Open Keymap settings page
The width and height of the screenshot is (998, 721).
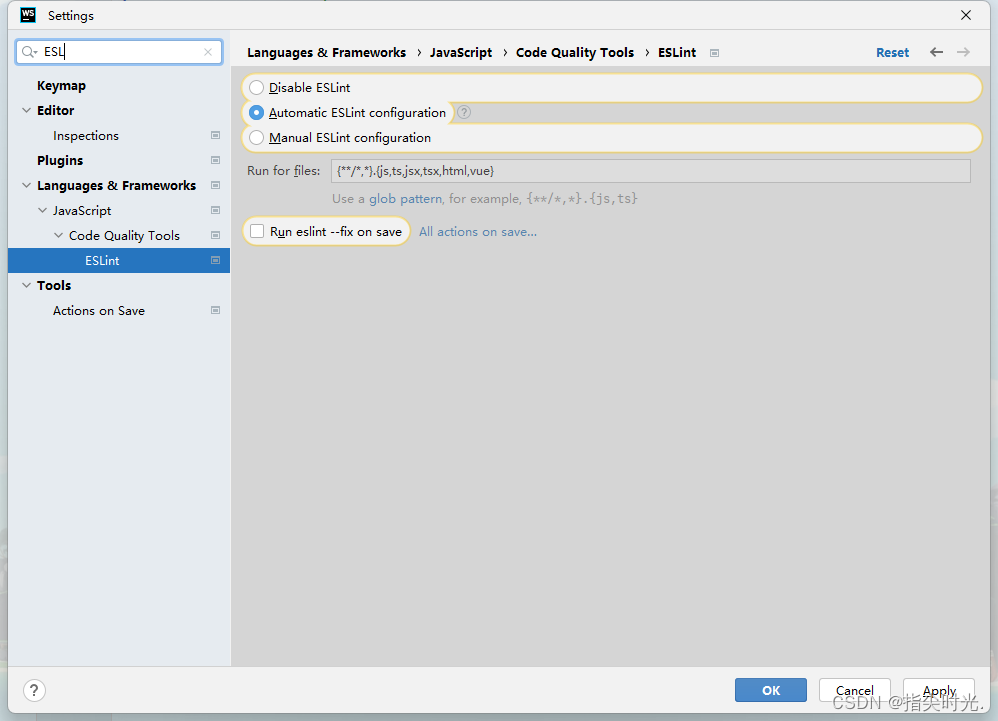coord(61,85)
